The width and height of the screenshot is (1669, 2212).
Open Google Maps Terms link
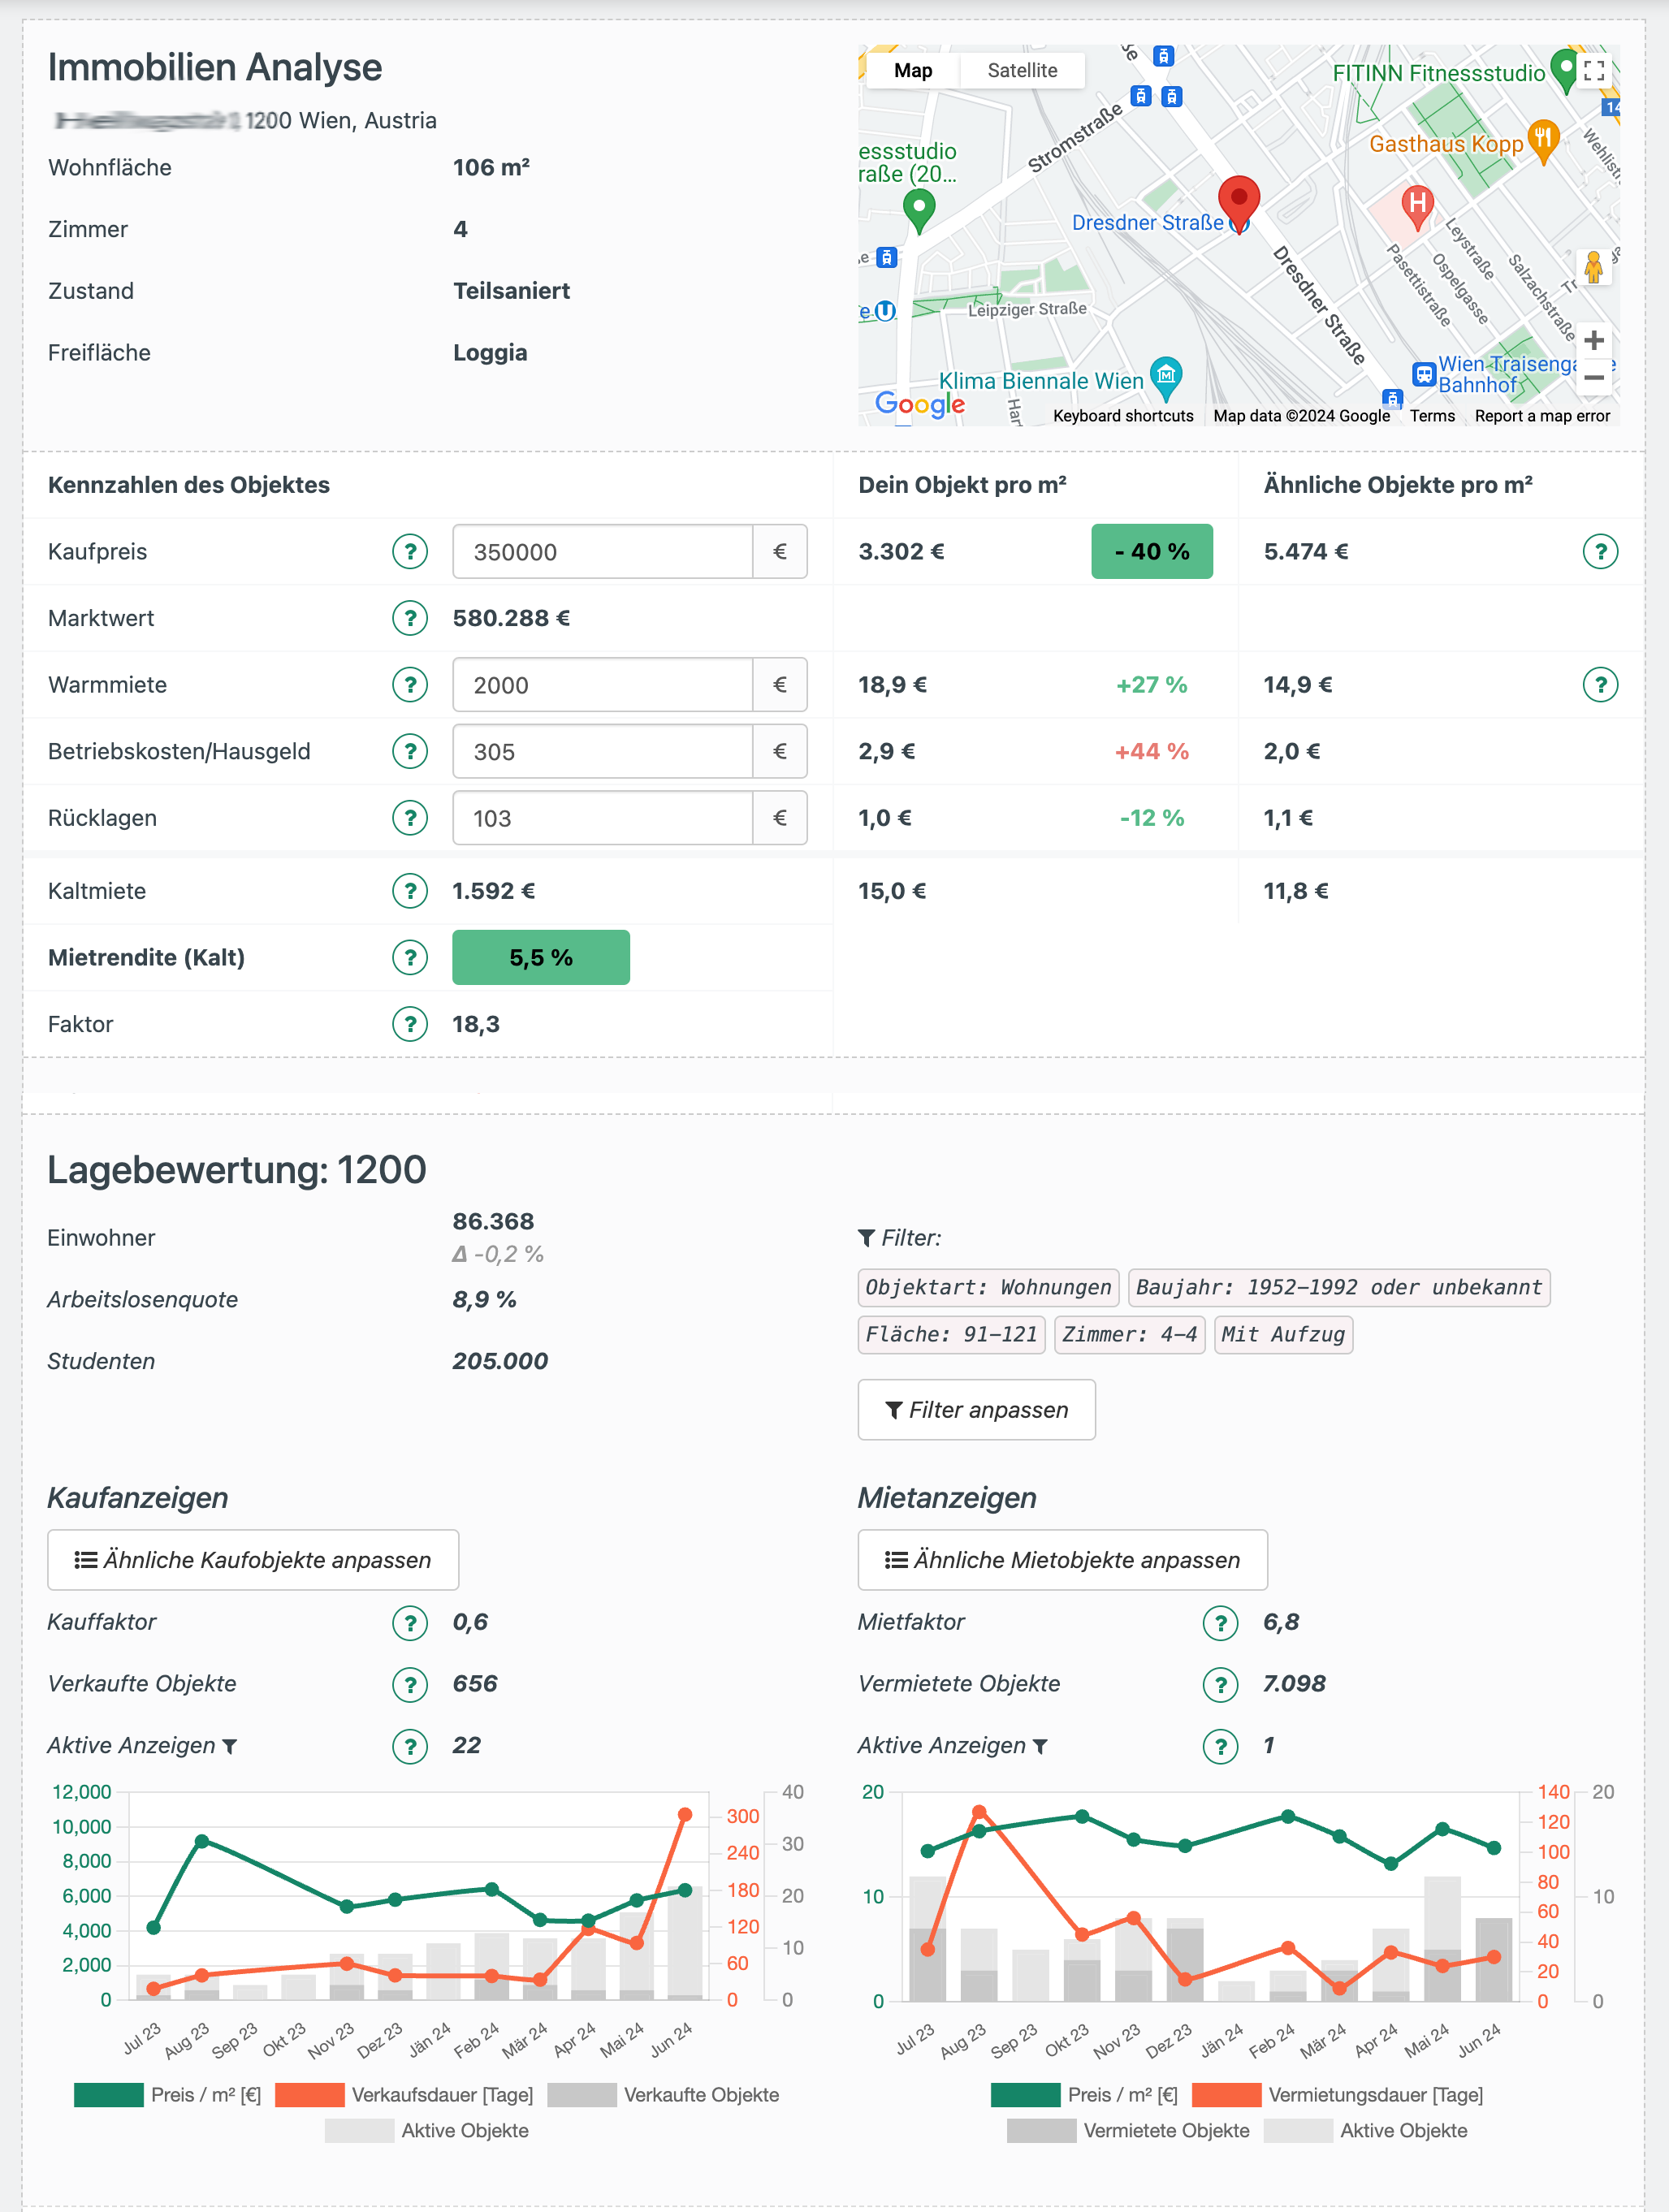(x=1432, y=416)
